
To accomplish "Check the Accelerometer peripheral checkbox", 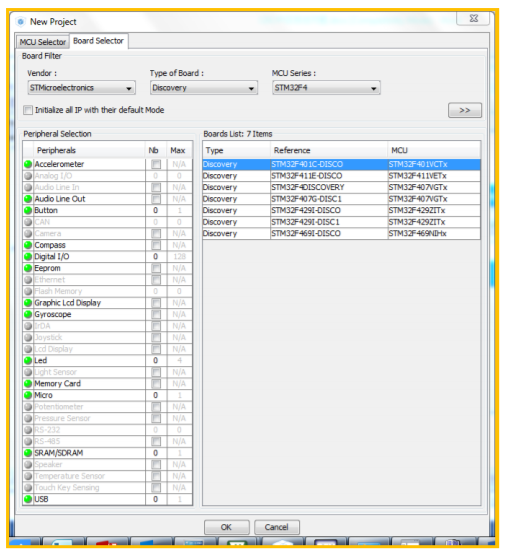I will (156, 164).
